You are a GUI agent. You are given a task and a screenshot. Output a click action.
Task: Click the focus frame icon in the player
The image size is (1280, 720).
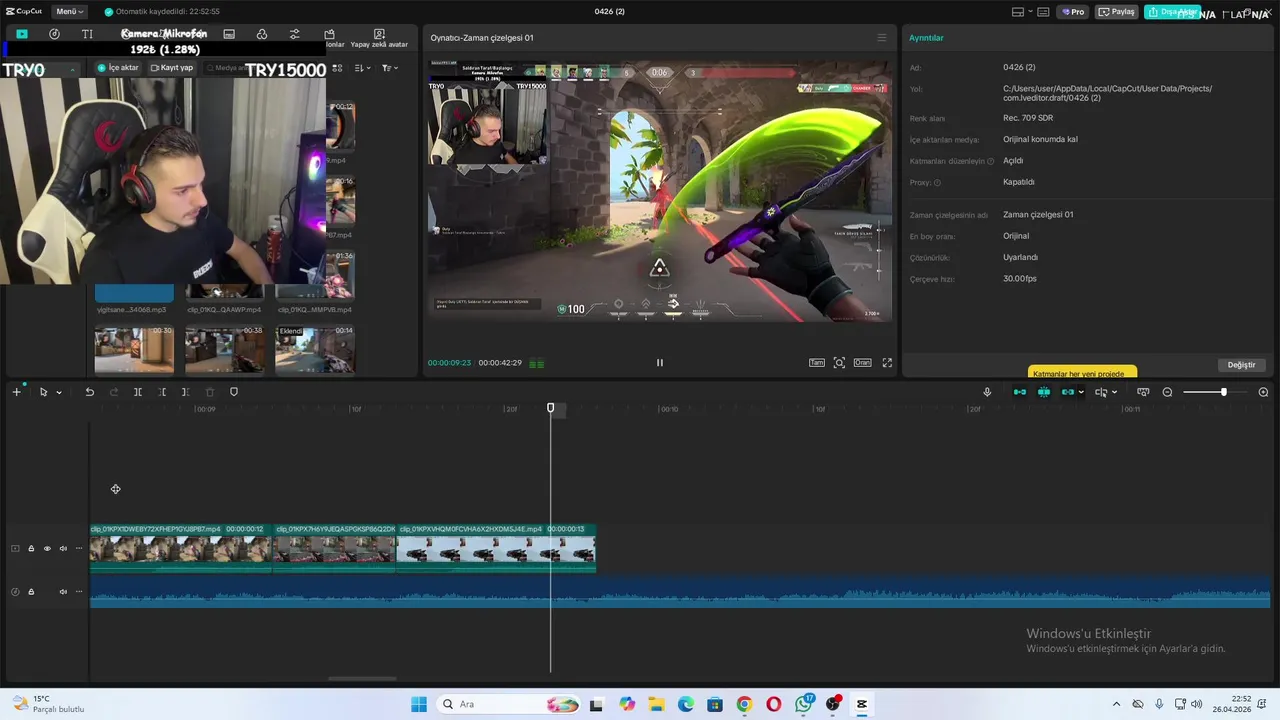point(839,363)
